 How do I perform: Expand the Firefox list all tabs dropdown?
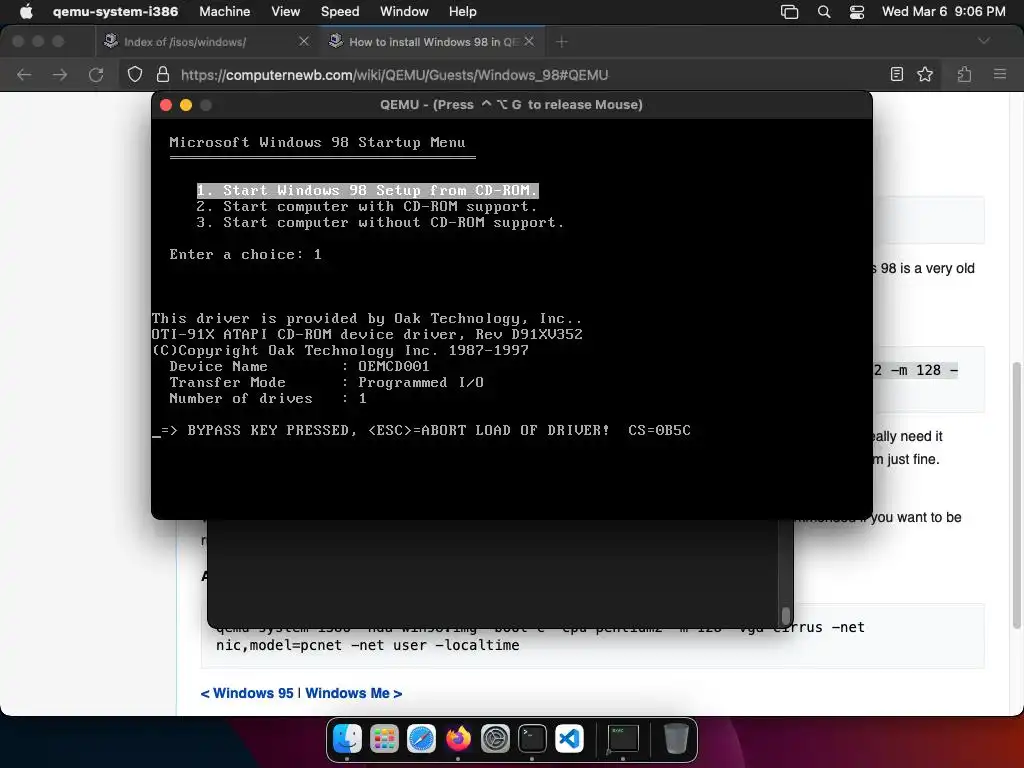984,41
